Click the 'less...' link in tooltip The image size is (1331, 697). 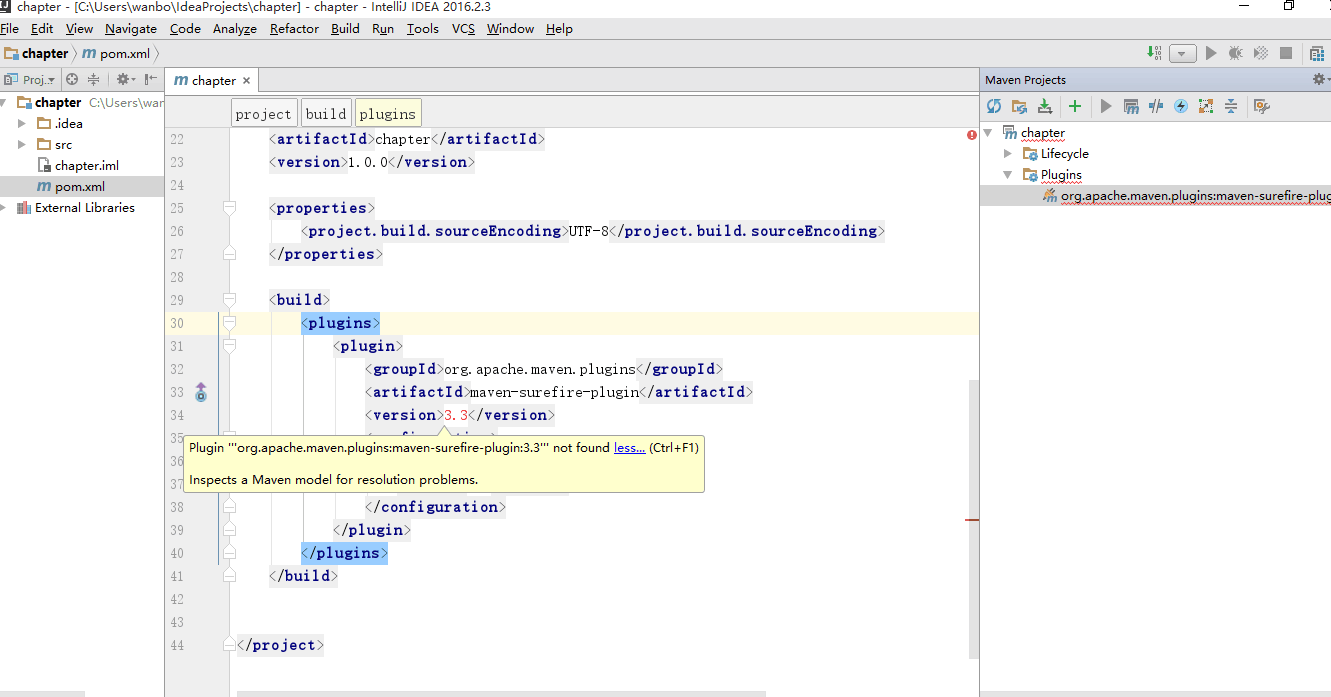coord(629,448)
